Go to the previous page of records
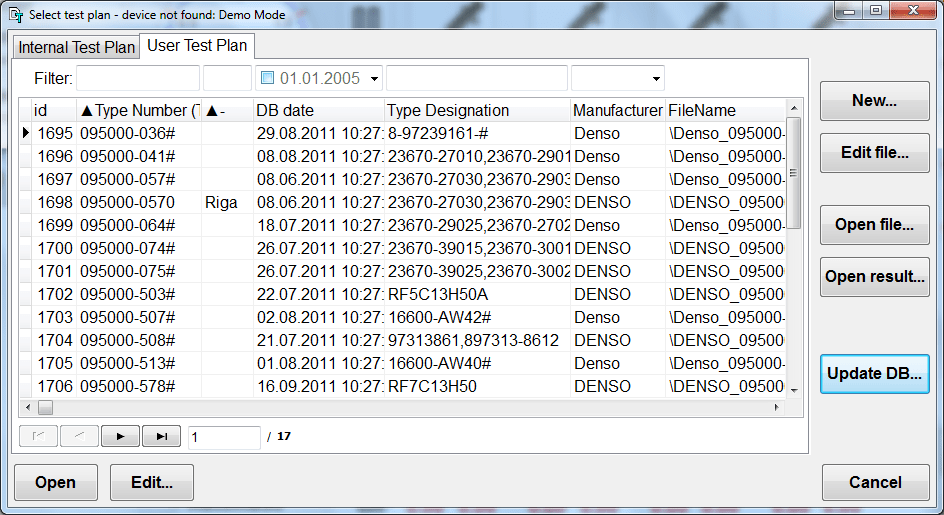 pyautogui.click(x=79, y=436)
